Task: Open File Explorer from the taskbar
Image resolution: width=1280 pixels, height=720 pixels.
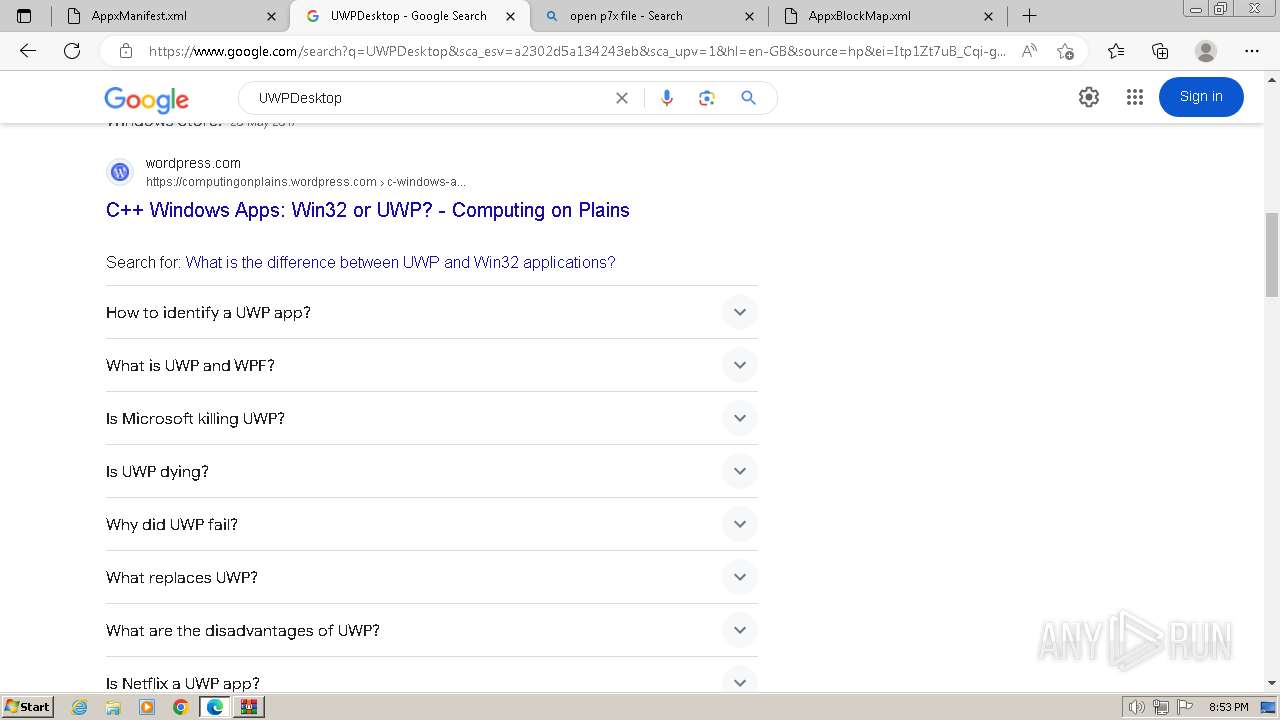Action: 113,707
